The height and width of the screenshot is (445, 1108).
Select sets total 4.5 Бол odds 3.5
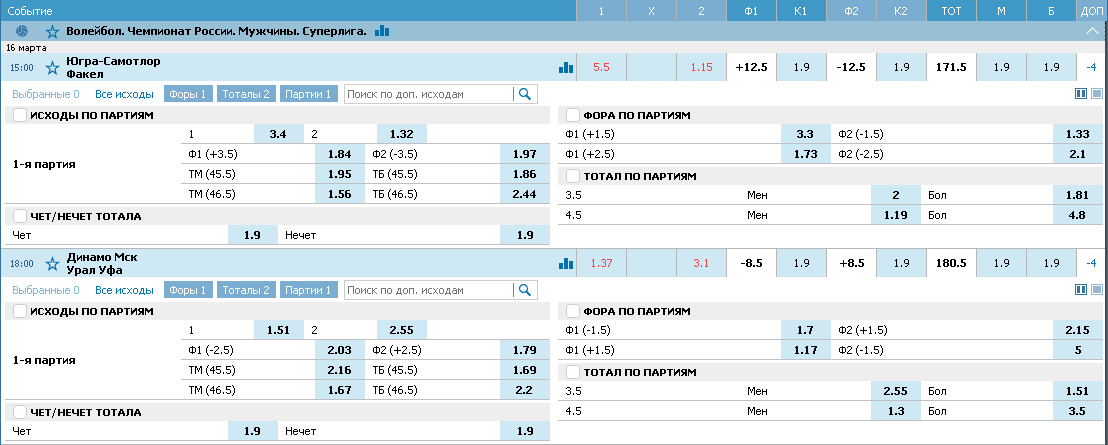point(1077,411)
